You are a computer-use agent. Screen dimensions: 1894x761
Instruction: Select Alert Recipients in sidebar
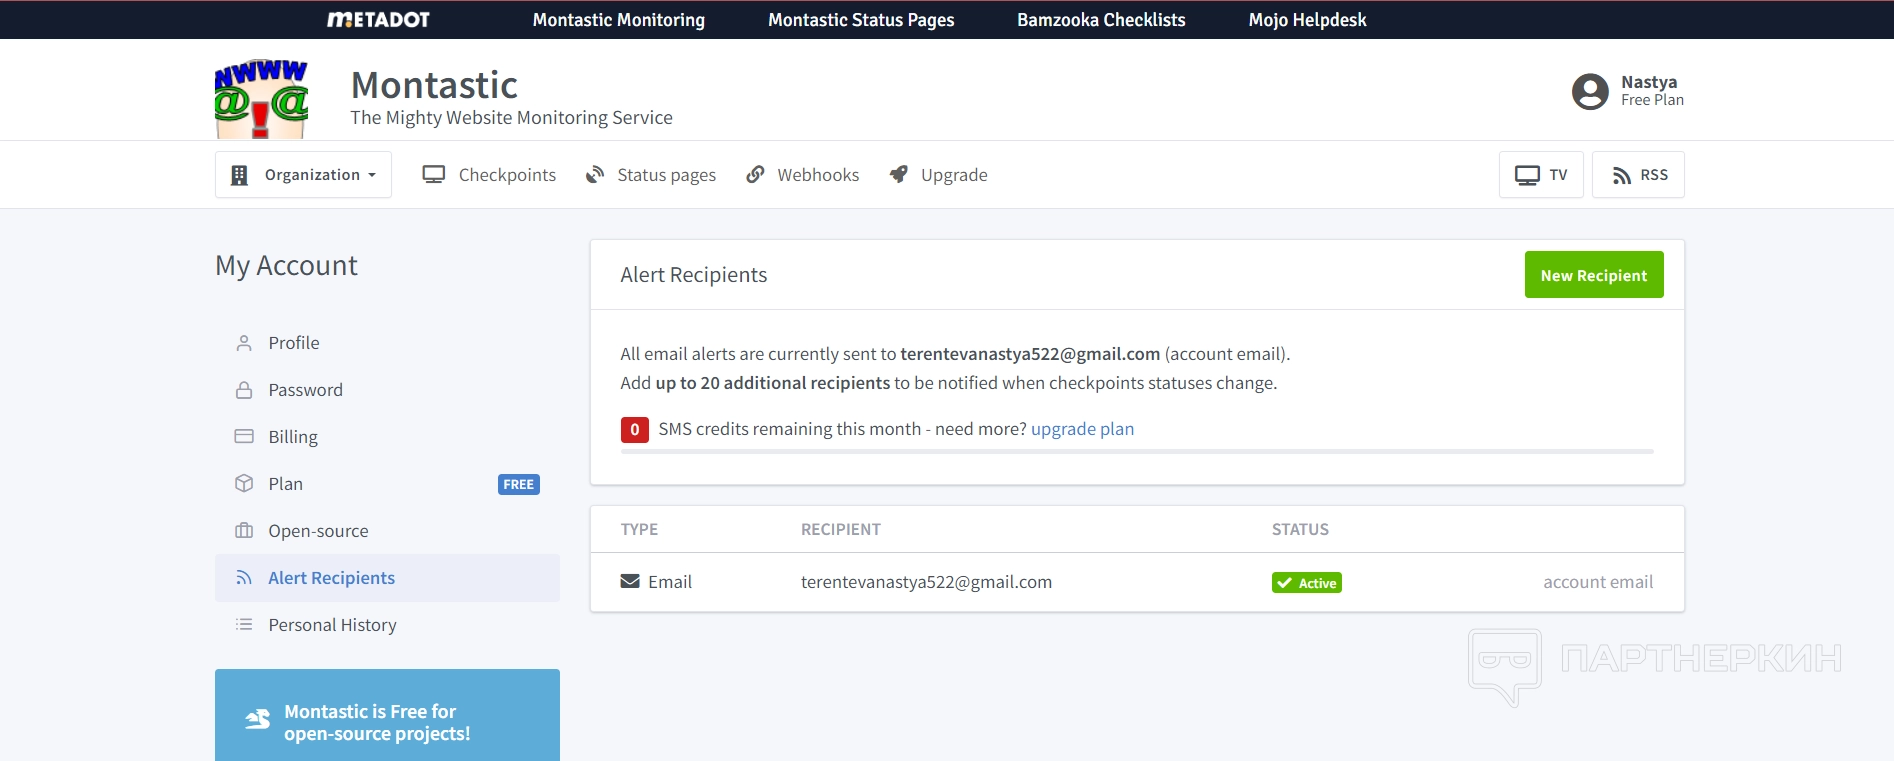click(x=387, y=578)
